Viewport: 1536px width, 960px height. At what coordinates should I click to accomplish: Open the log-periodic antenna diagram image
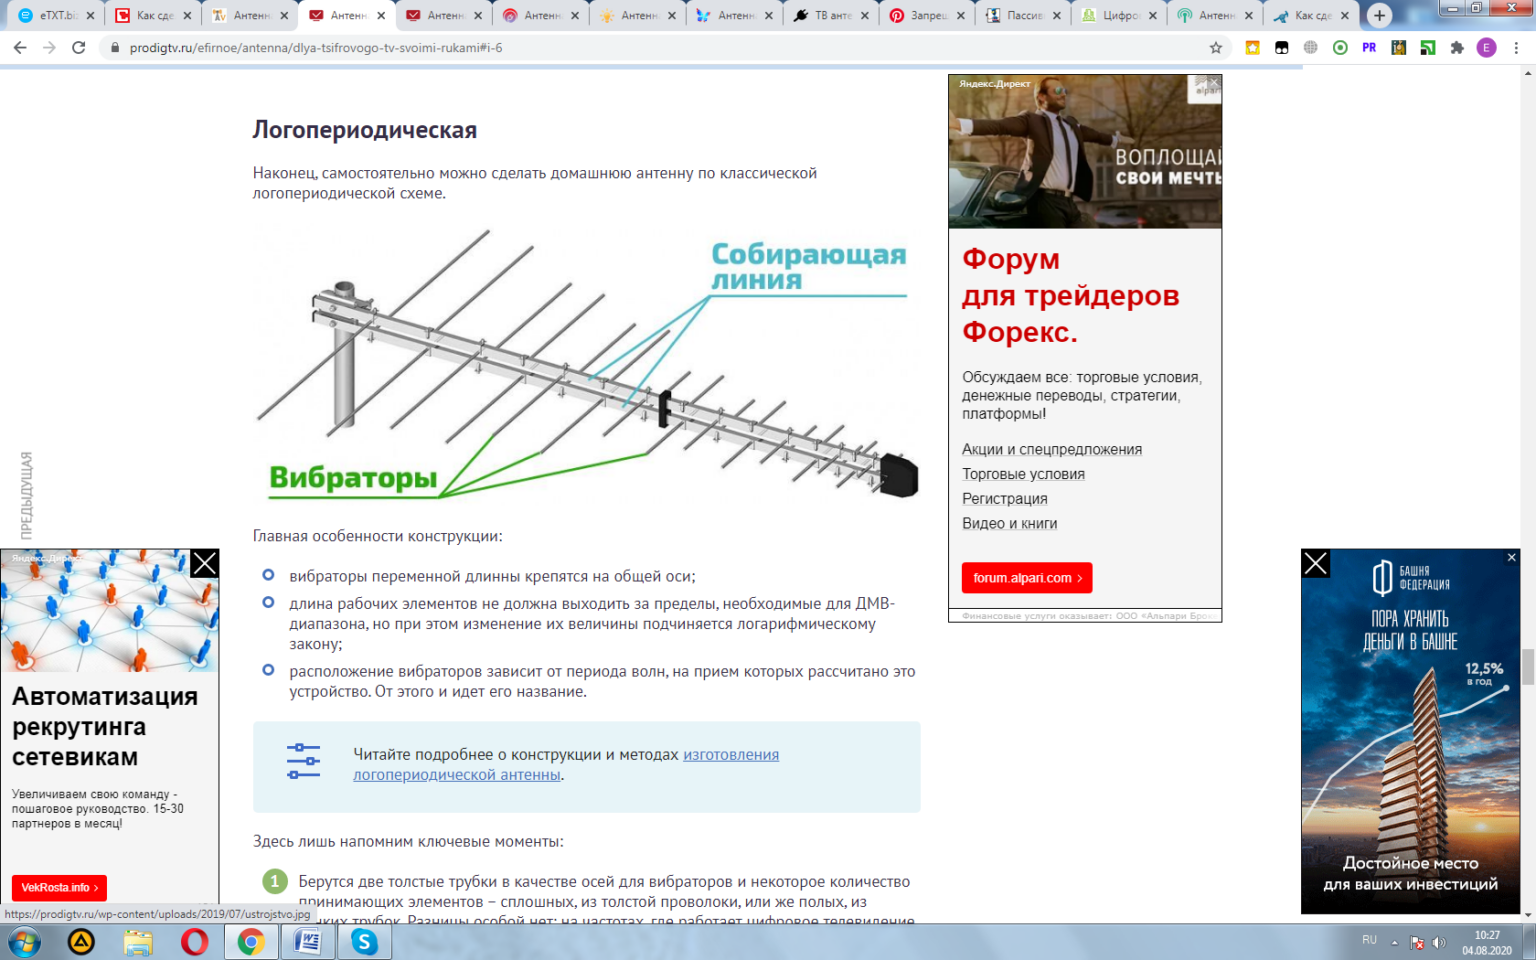(586, 363)
